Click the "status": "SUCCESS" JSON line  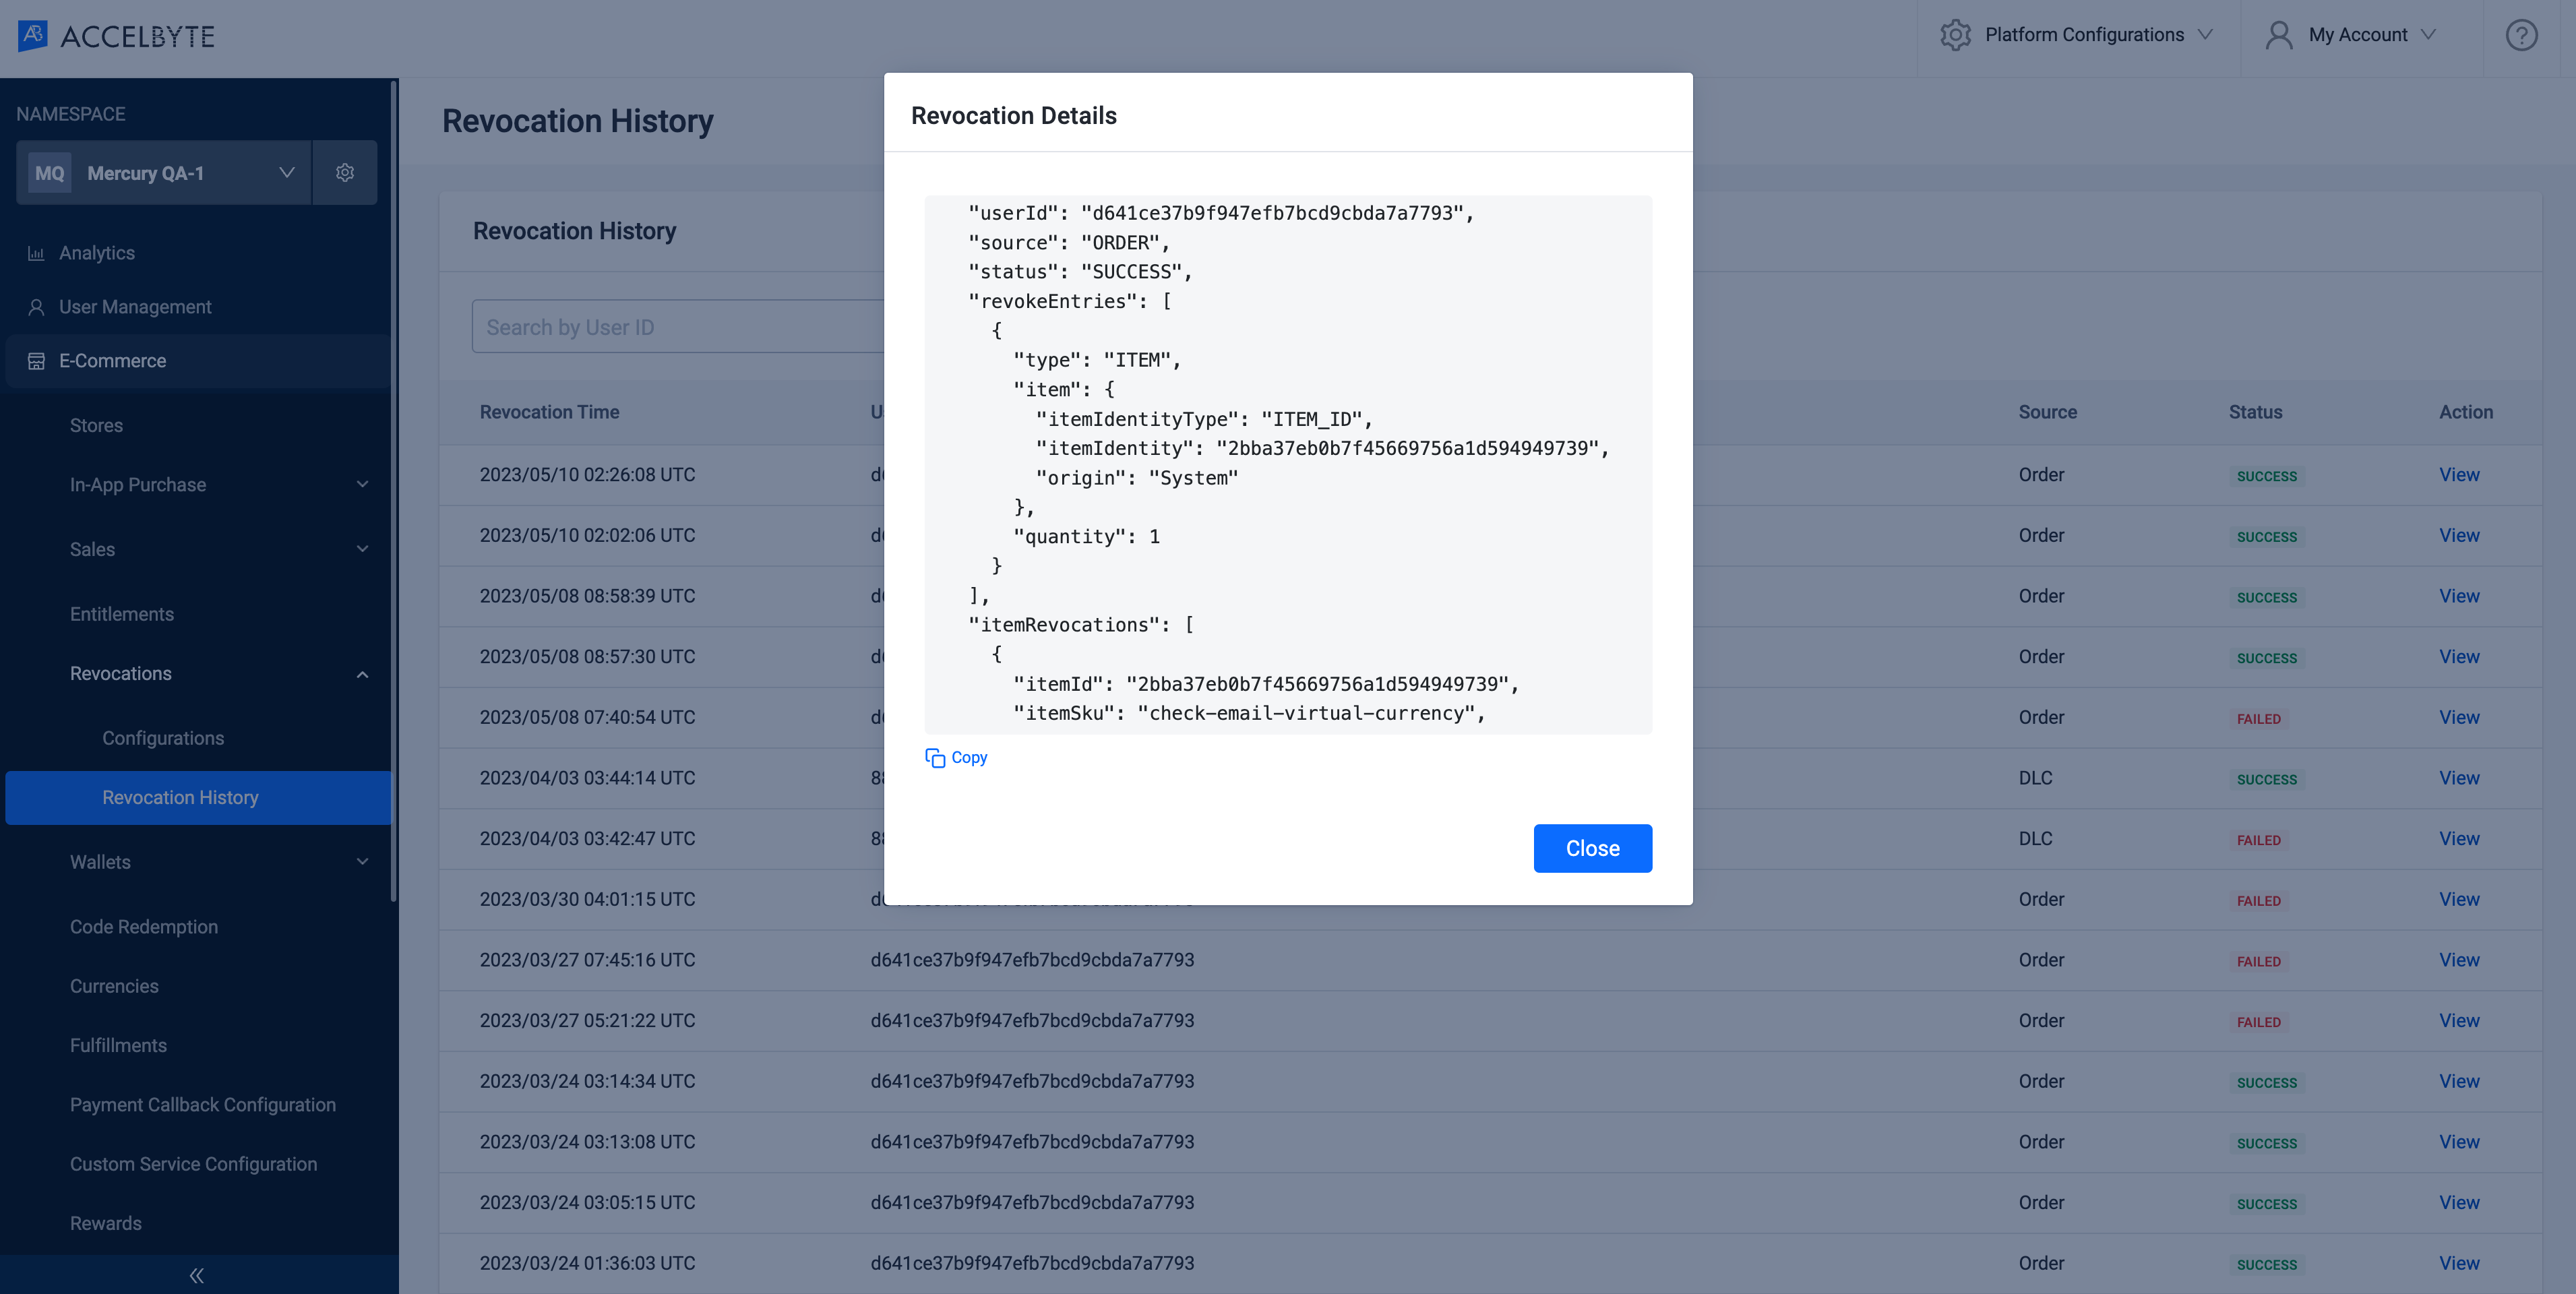[x=1080, y=272]
